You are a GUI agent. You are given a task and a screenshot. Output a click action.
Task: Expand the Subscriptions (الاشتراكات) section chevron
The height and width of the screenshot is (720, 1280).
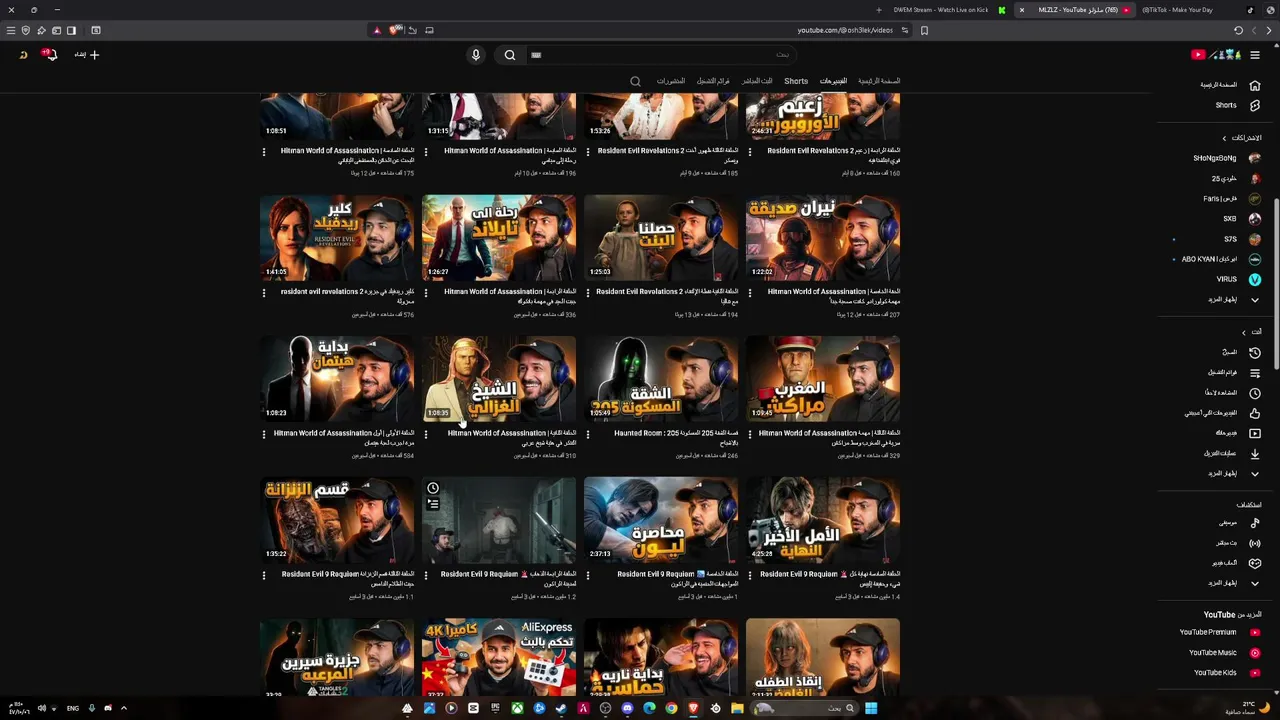1224,138
